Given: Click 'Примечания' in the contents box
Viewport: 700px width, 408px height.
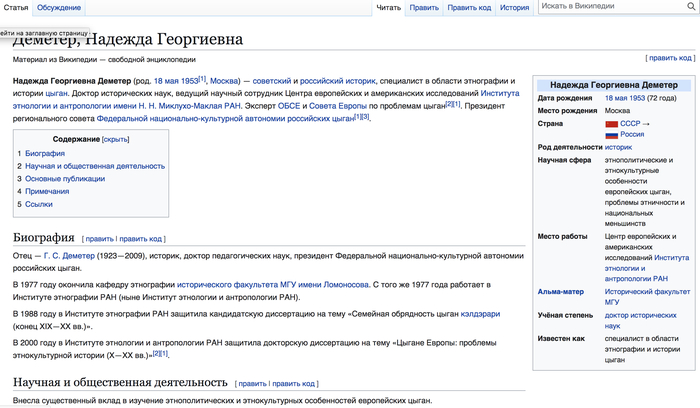Looking at the screenshot, I should (47, 191).
